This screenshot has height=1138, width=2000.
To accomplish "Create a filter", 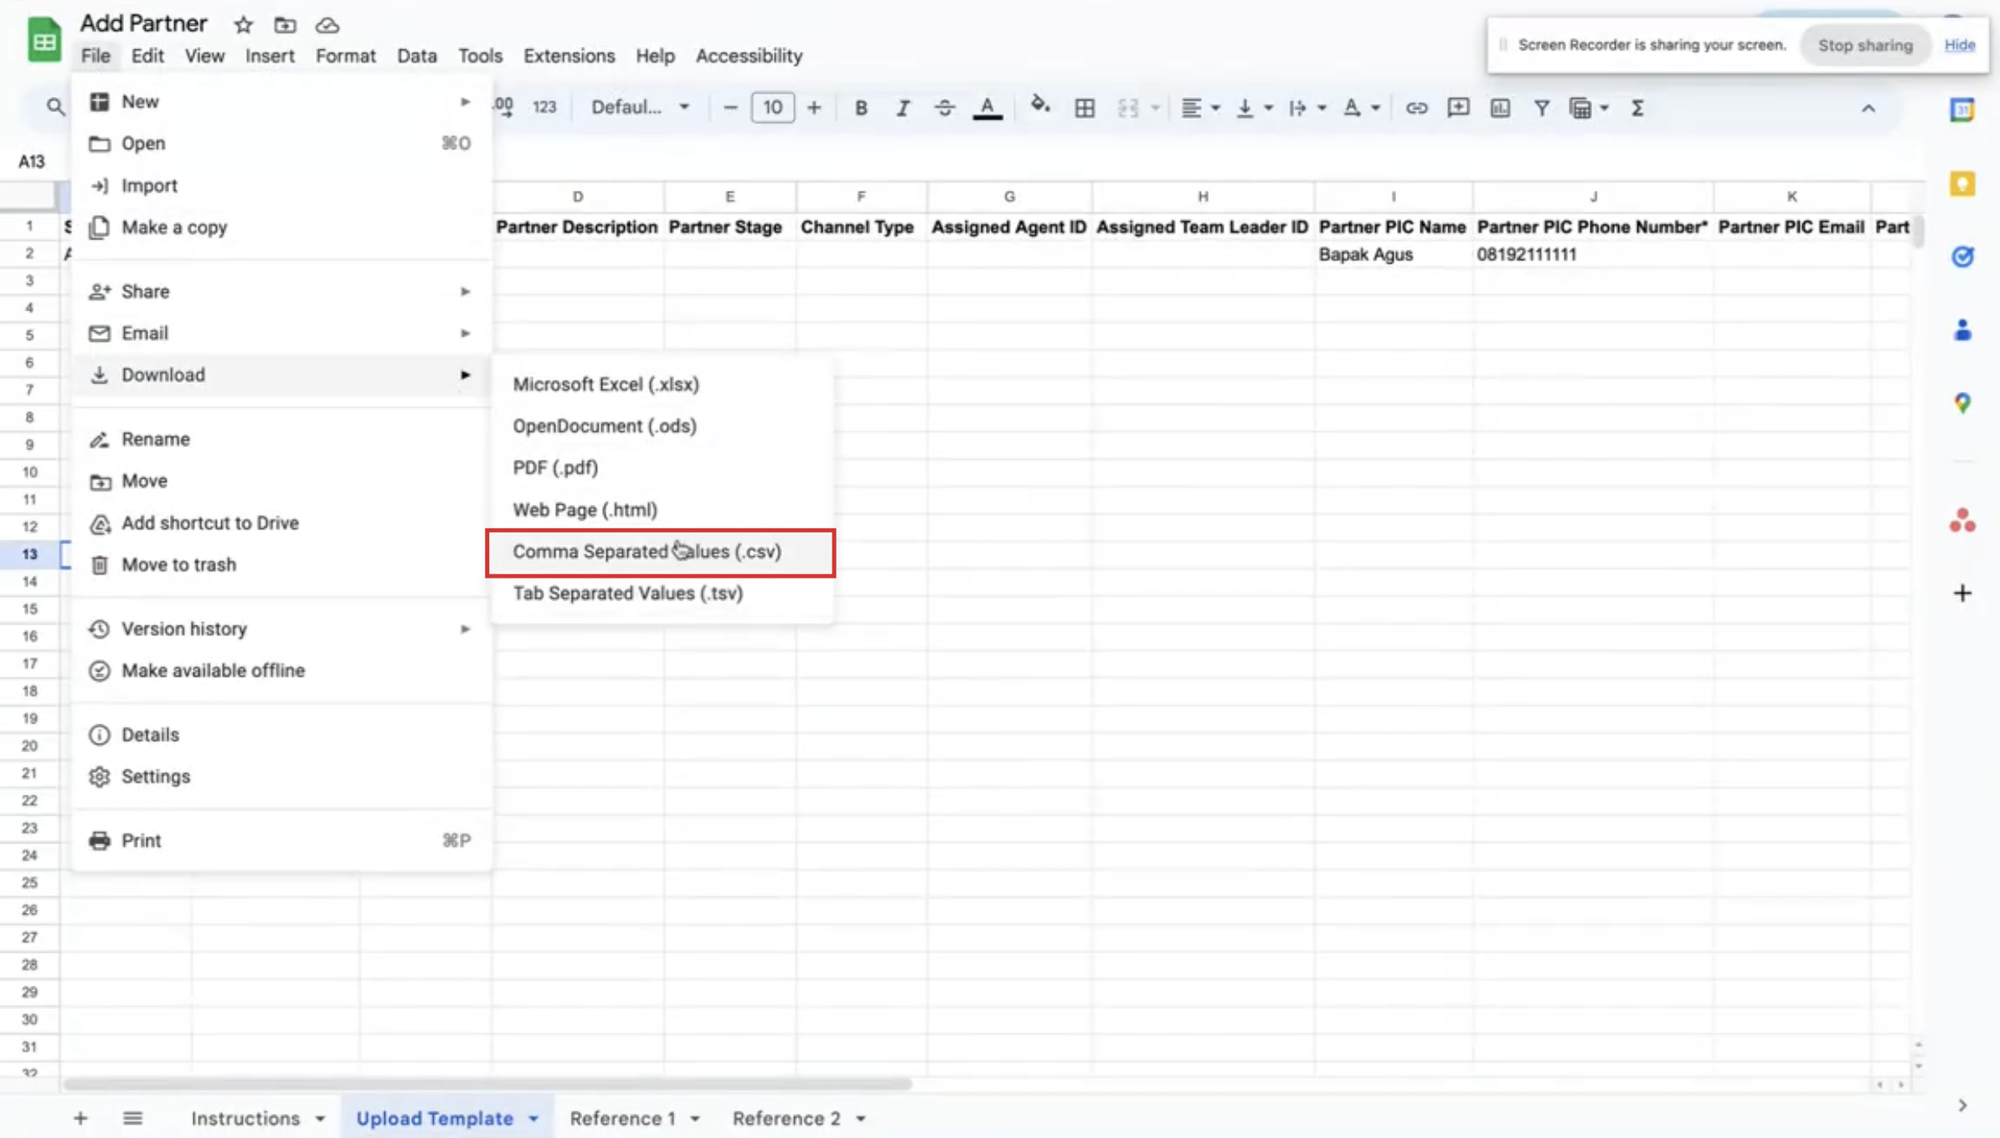I will point(1541,108).
